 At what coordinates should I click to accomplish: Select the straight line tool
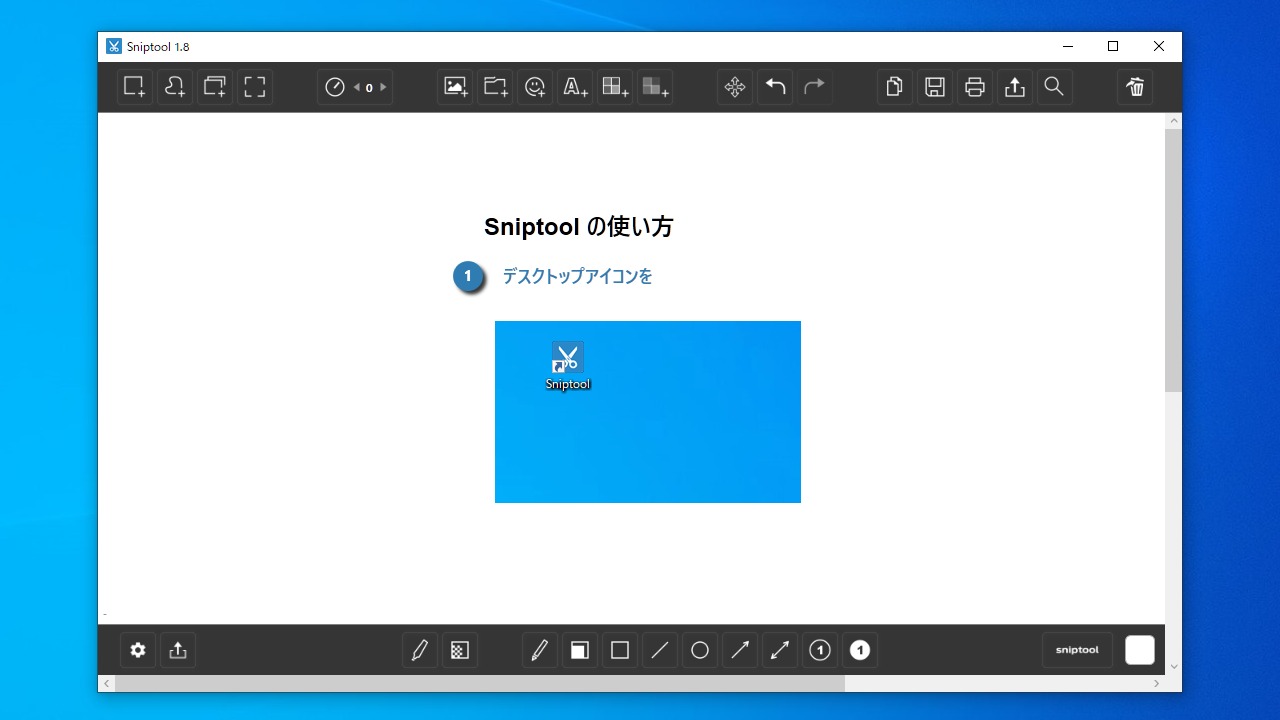660,650
